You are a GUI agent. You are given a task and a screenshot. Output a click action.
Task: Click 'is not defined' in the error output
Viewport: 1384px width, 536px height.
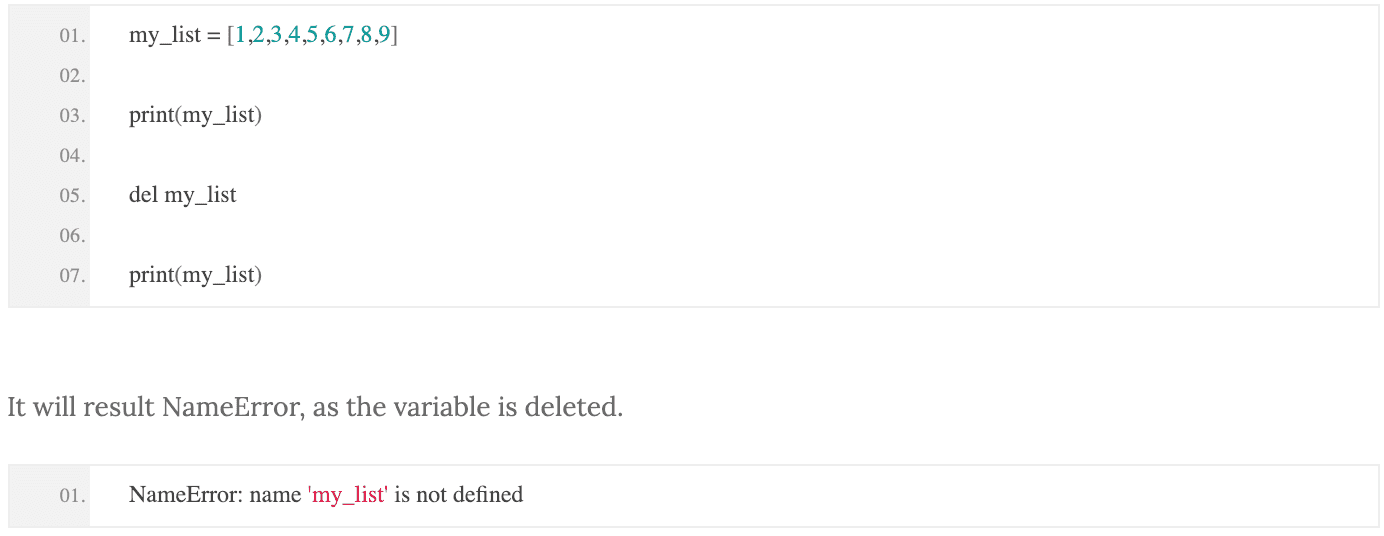(459, 495)
